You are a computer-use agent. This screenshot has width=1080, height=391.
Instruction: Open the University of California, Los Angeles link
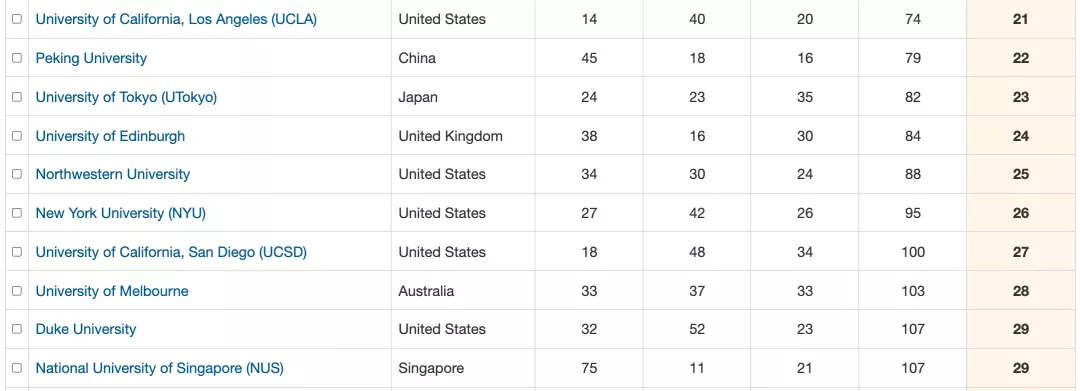coord(176,19)
